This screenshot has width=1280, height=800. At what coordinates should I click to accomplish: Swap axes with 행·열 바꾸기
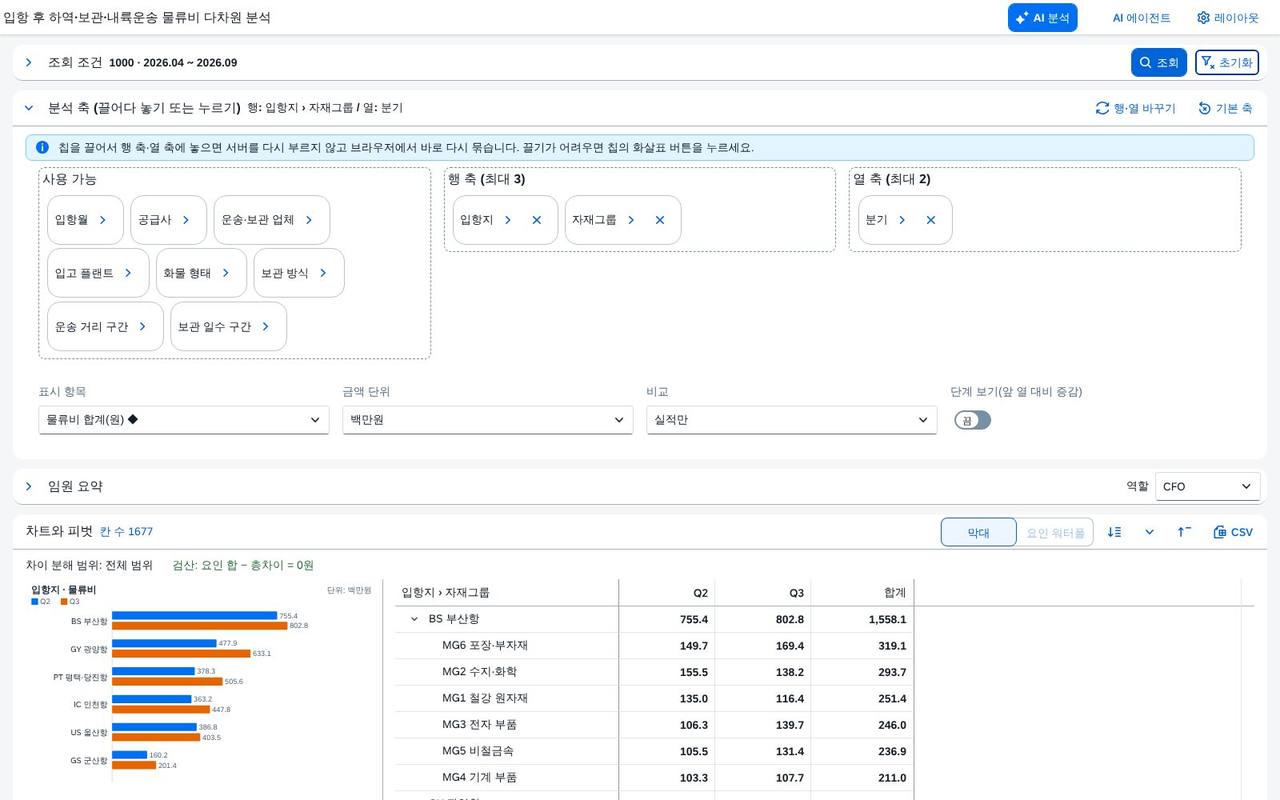pyautogui.click(x=1135, y=108)
